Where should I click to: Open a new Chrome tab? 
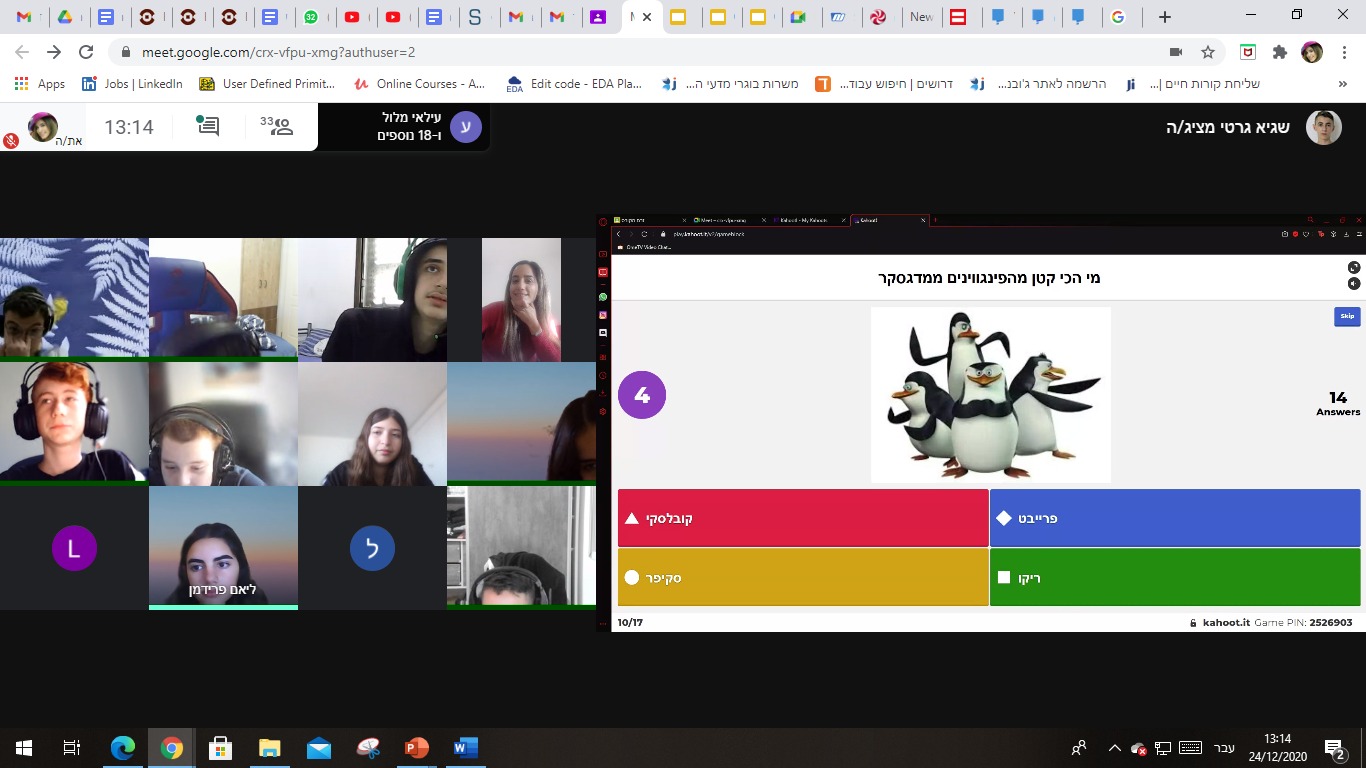pos(1164,17)
